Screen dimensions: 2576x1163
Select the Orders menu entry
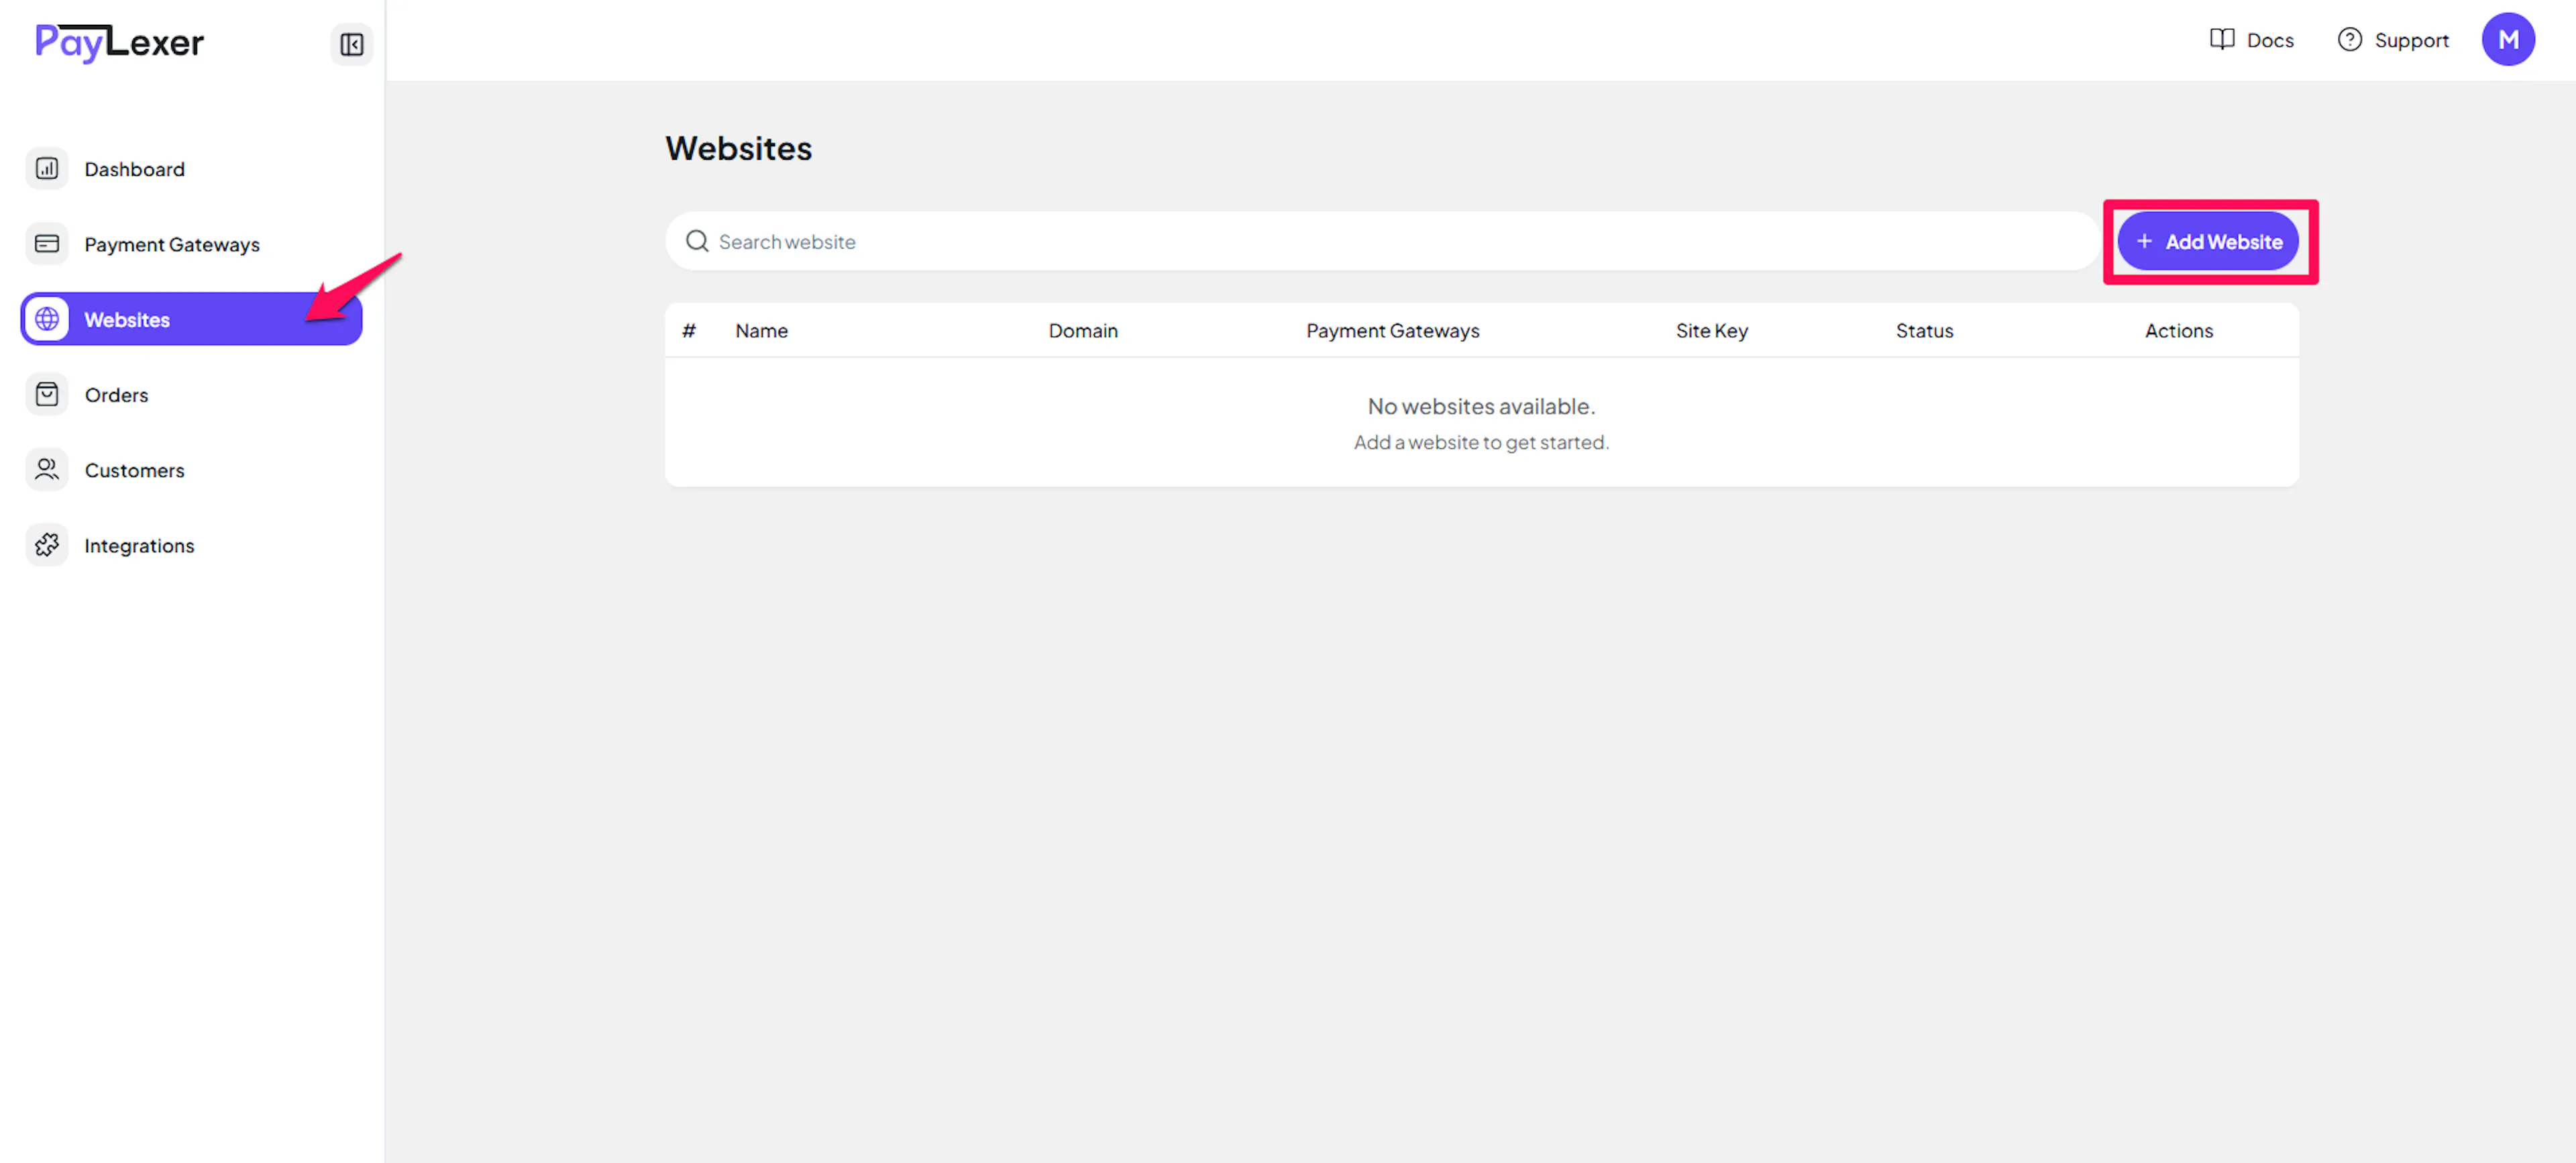tap(116, 395)
